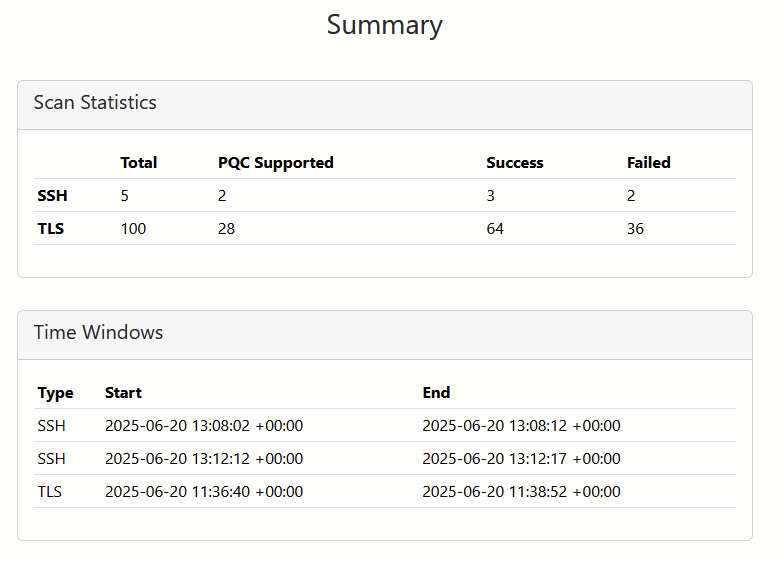782x561 pixels.
Task: Select the SSH row label in Scan Statistics
Action: (52, 196)
